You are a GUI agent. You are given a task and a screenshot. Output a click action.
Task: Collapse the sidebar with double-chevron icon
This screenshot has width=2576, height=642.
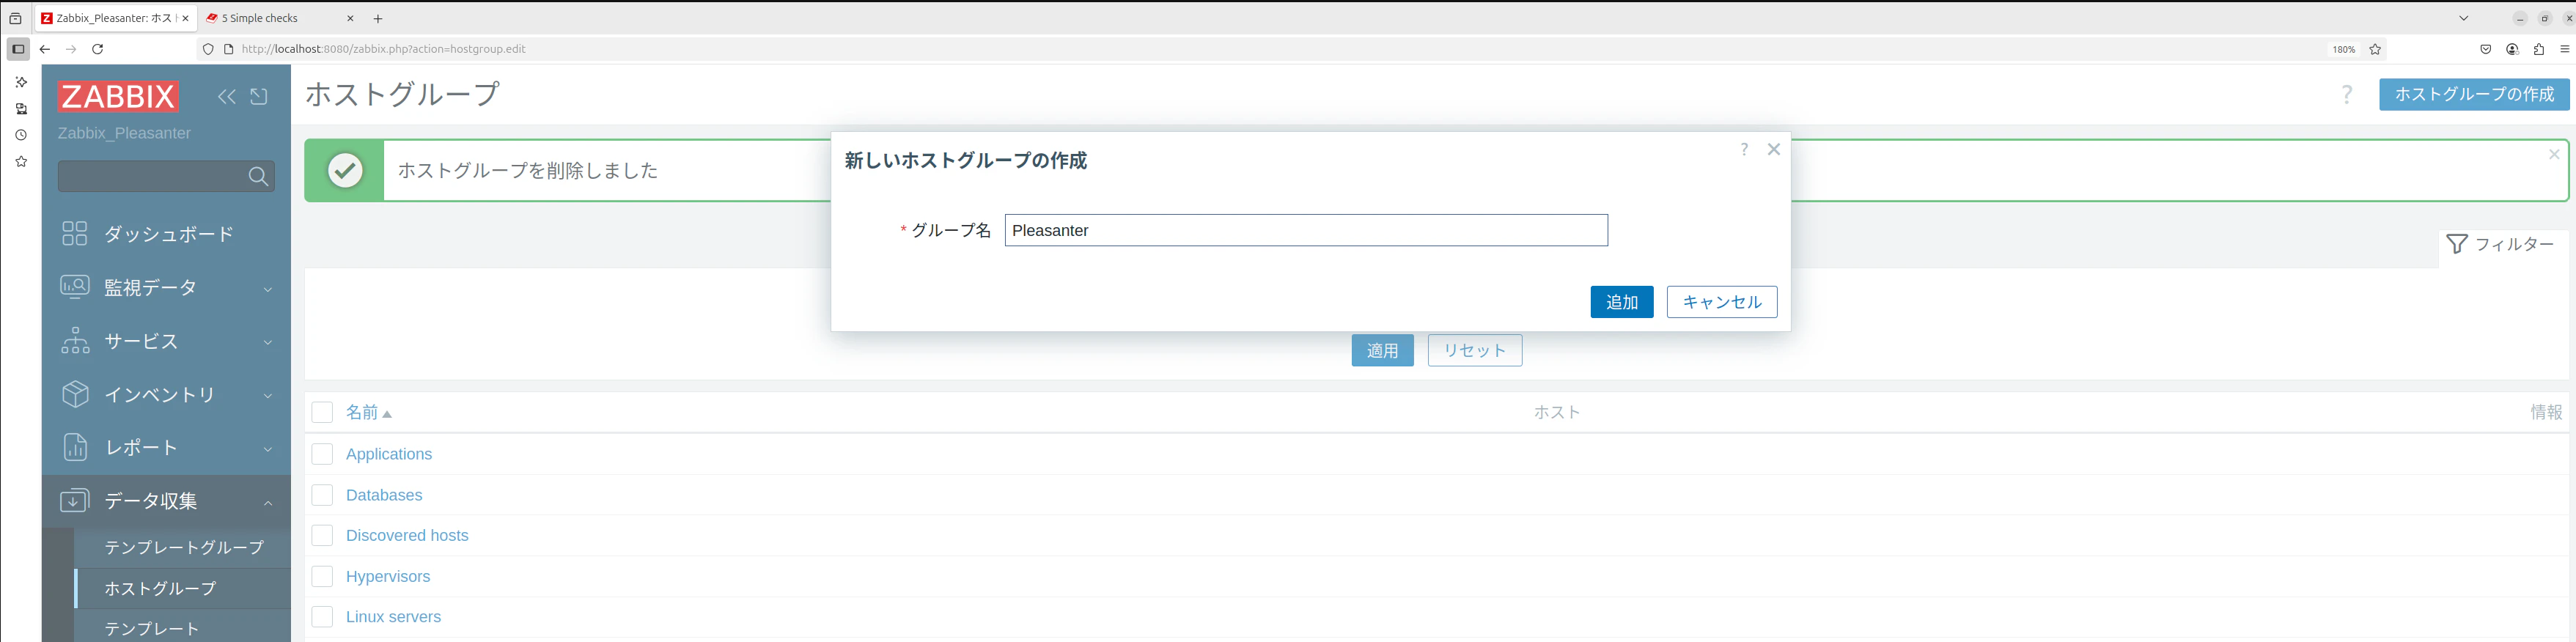[x=227, y=96]
